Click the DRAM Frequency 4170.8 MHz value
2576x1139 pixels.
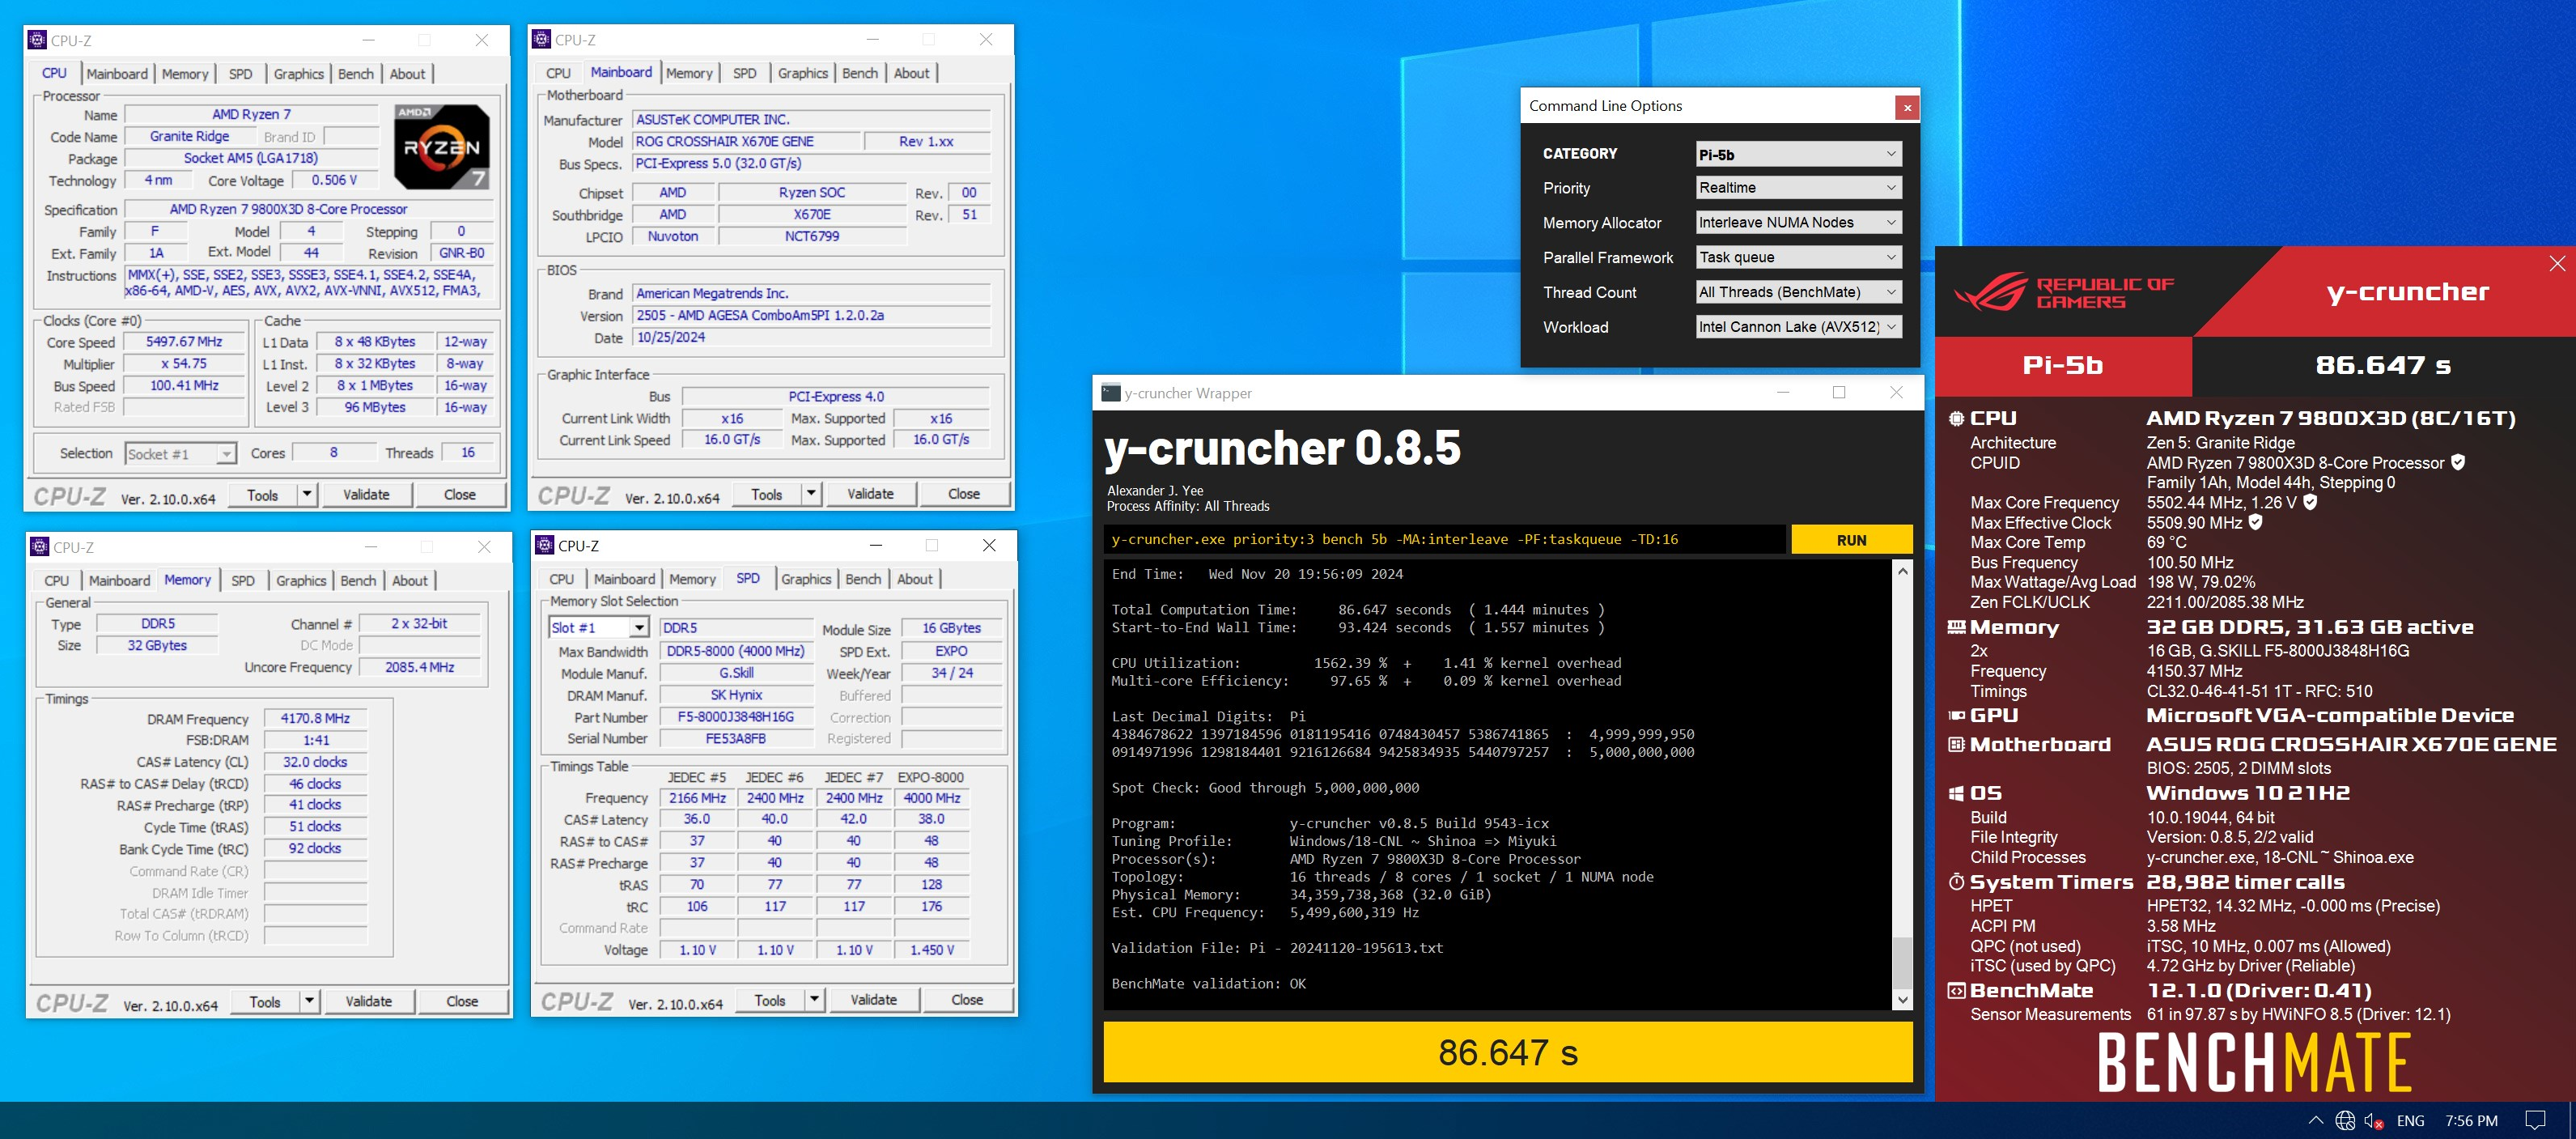click(316, 718)
